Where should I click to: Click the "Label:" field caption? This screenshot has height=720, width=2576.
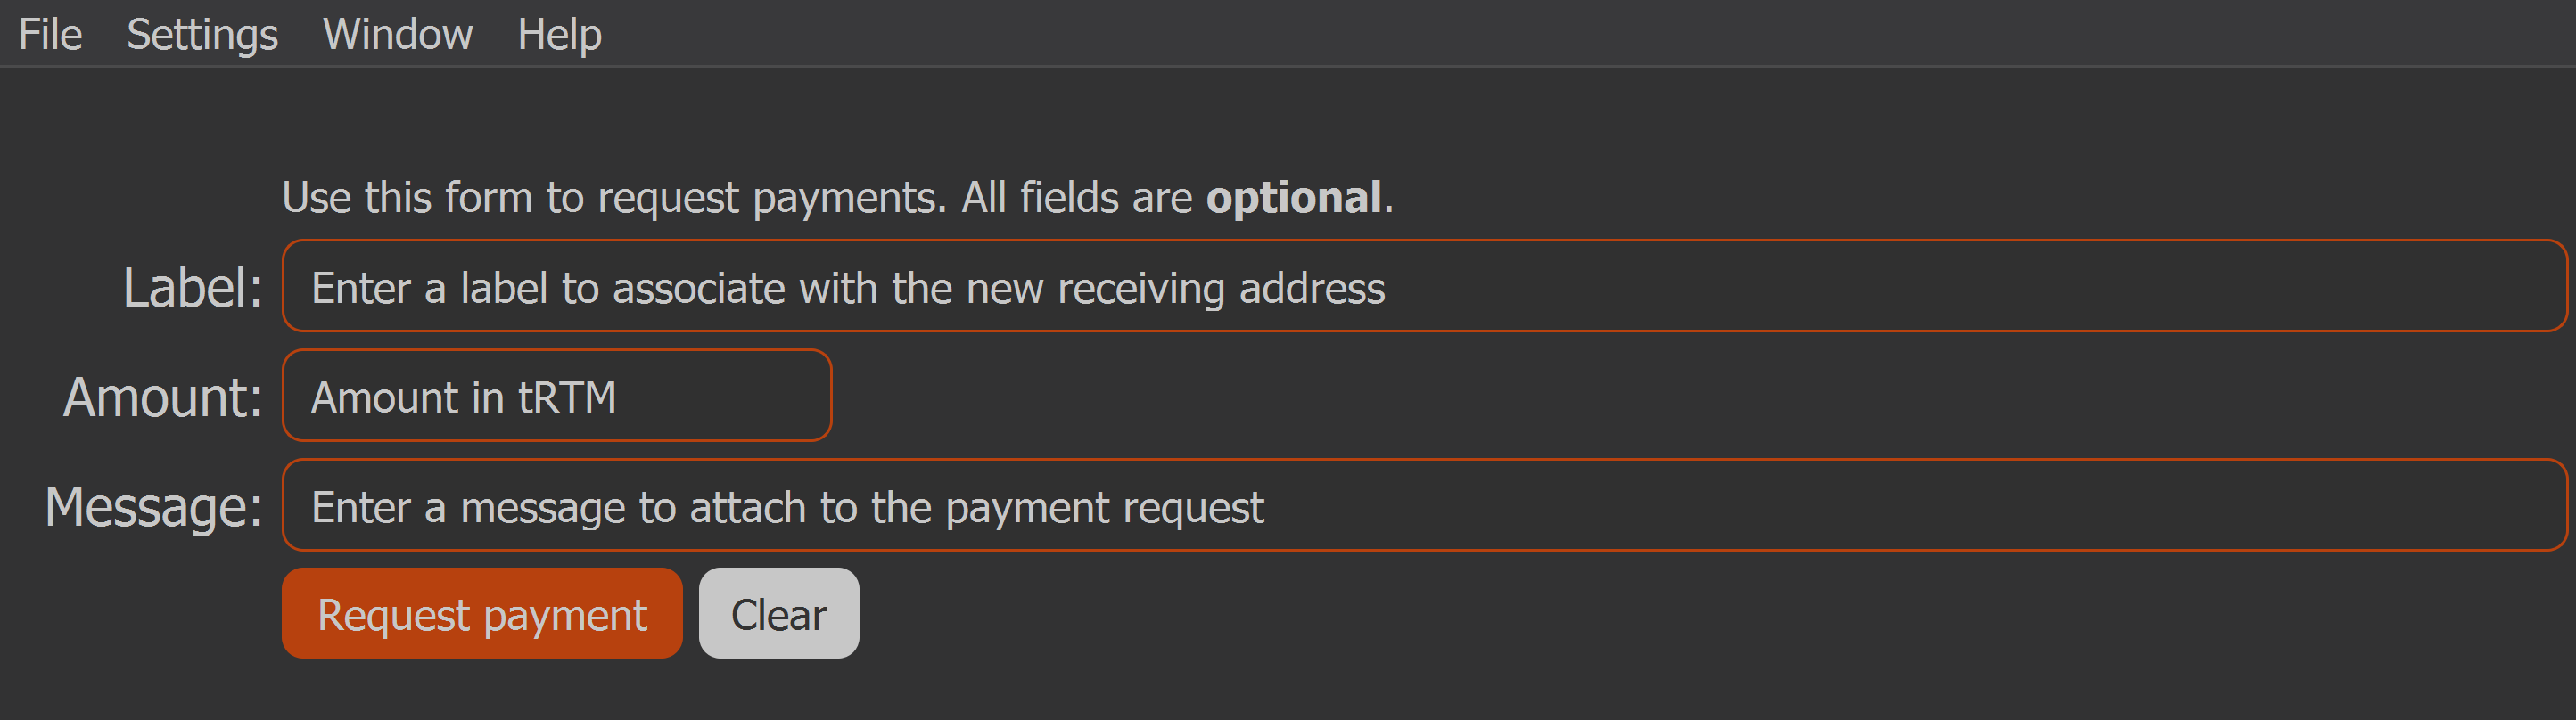pos(192,288)
